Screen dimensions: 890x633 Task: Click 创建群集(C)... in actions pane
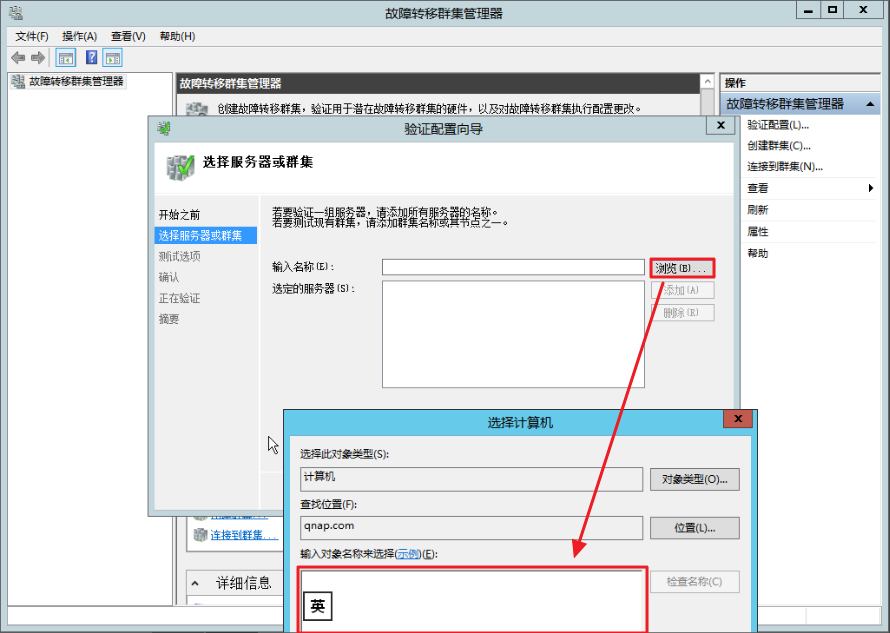click(779, 146)
